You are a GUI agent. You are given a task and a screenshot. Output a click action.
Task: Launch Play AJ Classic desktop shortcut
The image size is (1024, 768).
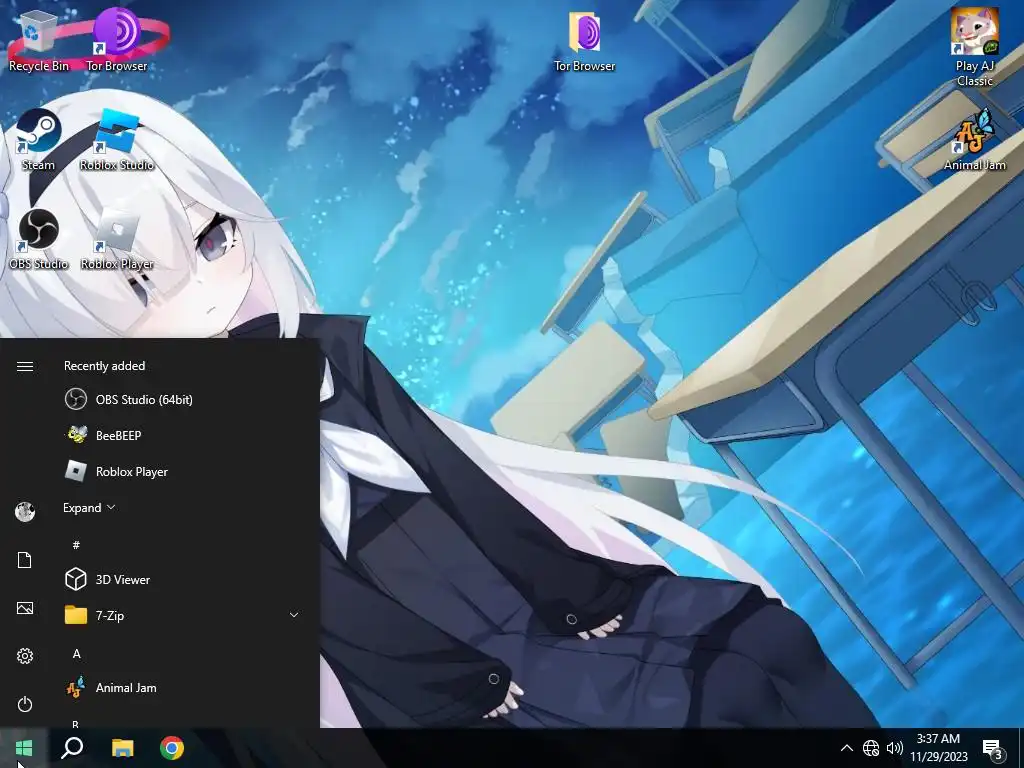[974, 47]
